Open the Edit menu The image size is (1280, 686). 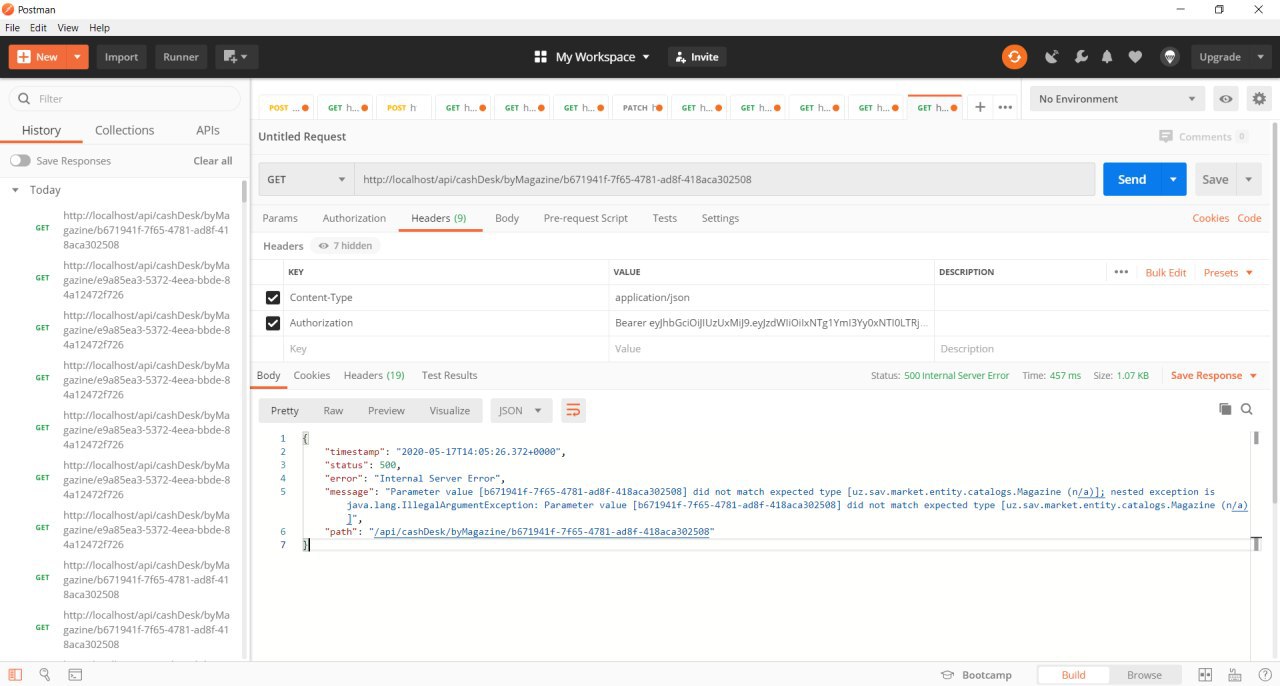point(38,28)
